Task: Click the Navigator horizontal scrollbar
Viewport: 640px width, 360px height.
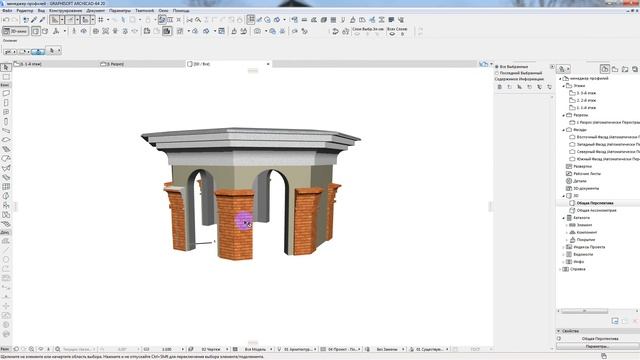Action: (x=584, y=311)
